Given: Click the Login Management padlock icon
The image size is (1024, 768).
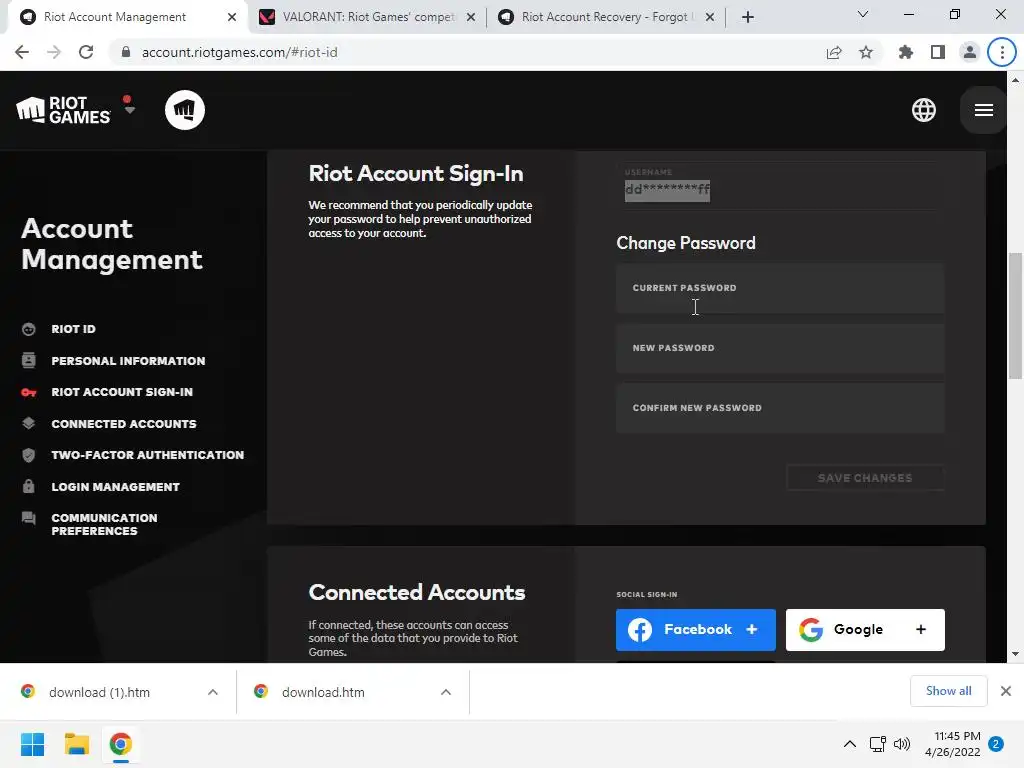Looking at the screenshot, I should pos(29,487).
